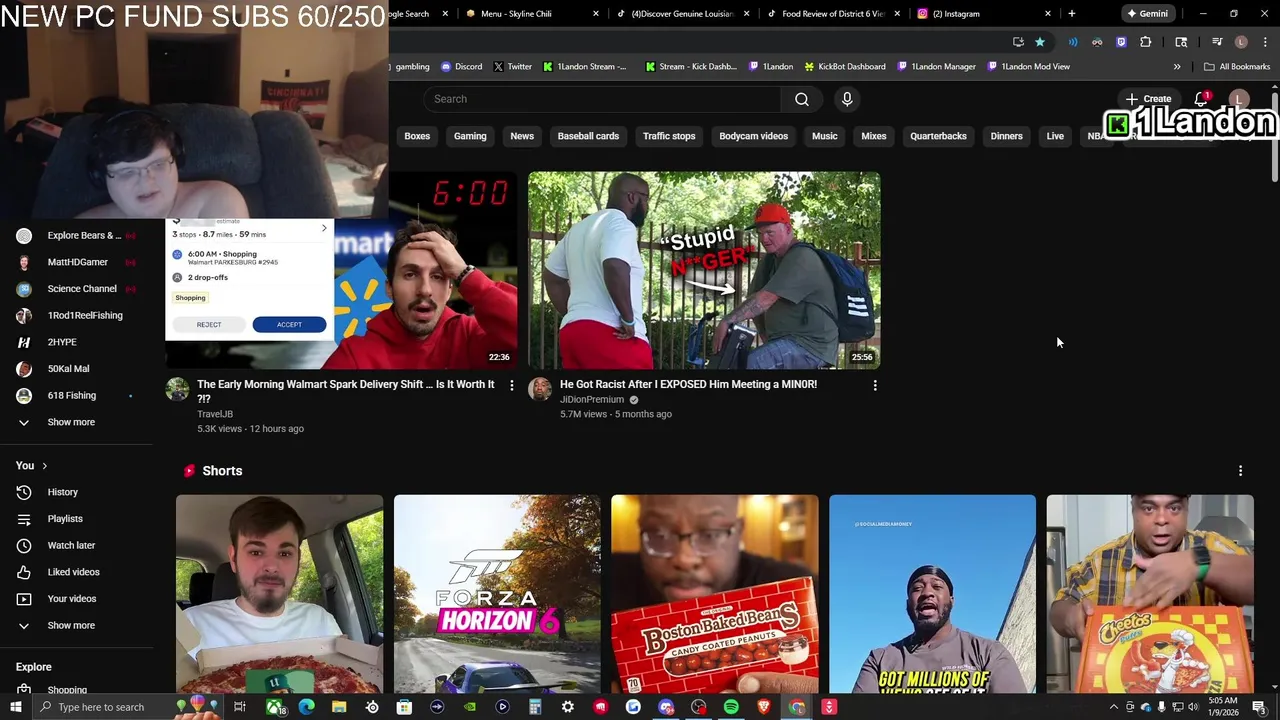Open Windows settings gear in taskbar
The image size is (1280, 720).
tap(567, 707)
